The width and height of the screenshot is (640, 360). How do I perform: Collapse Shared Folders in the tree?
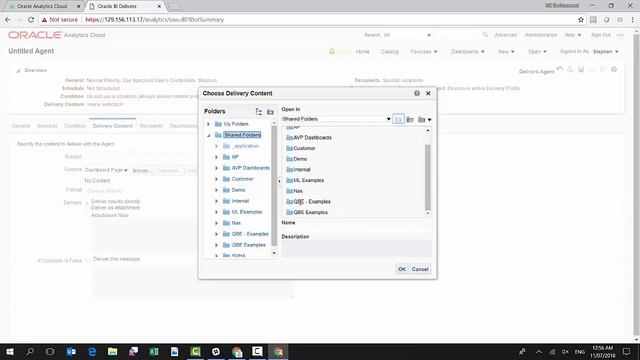[209, 135]
